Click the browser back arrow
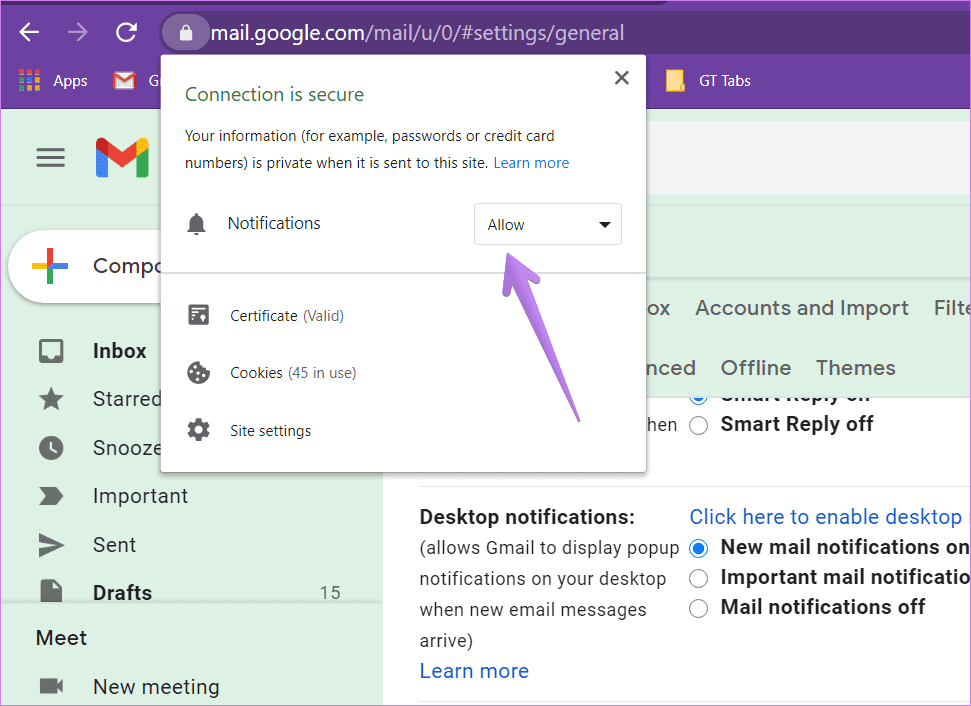 point(29,32)
